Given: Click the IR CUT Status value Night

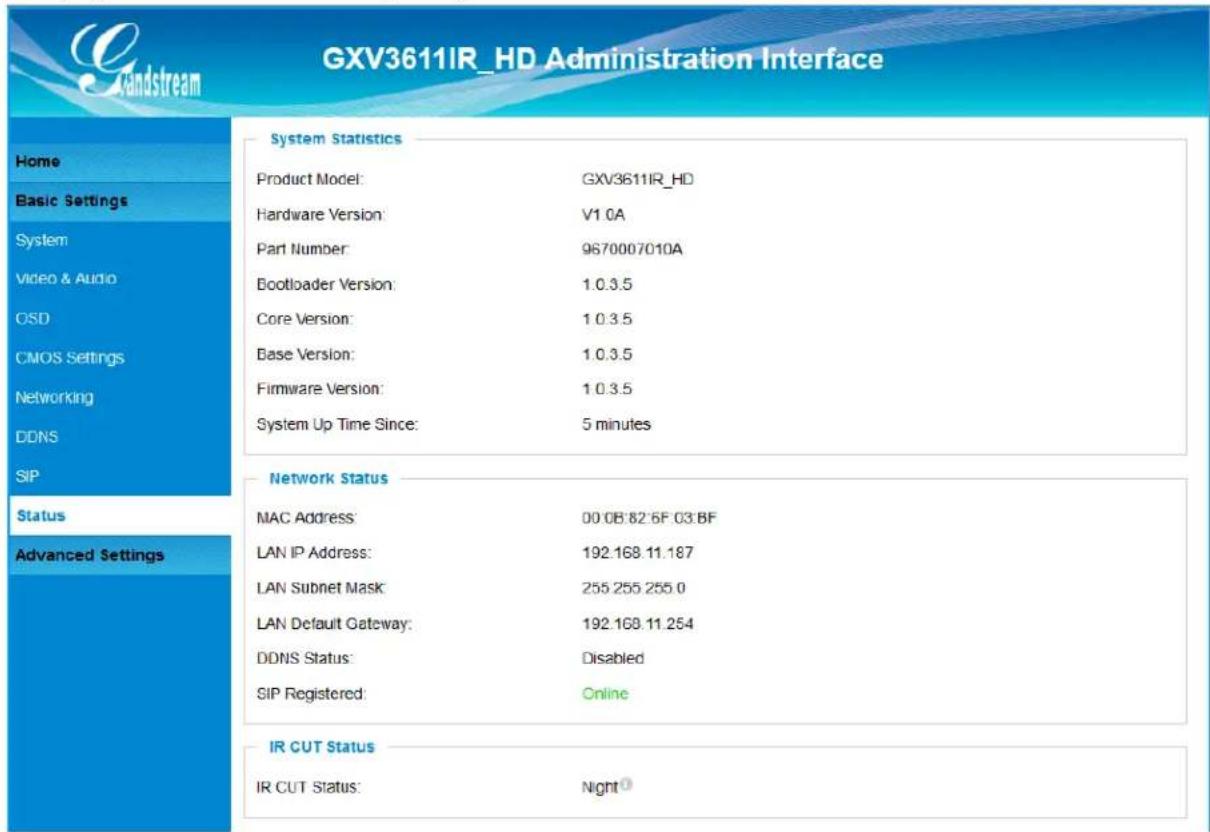Looking at the screenshot, I should tap(602, 787).
